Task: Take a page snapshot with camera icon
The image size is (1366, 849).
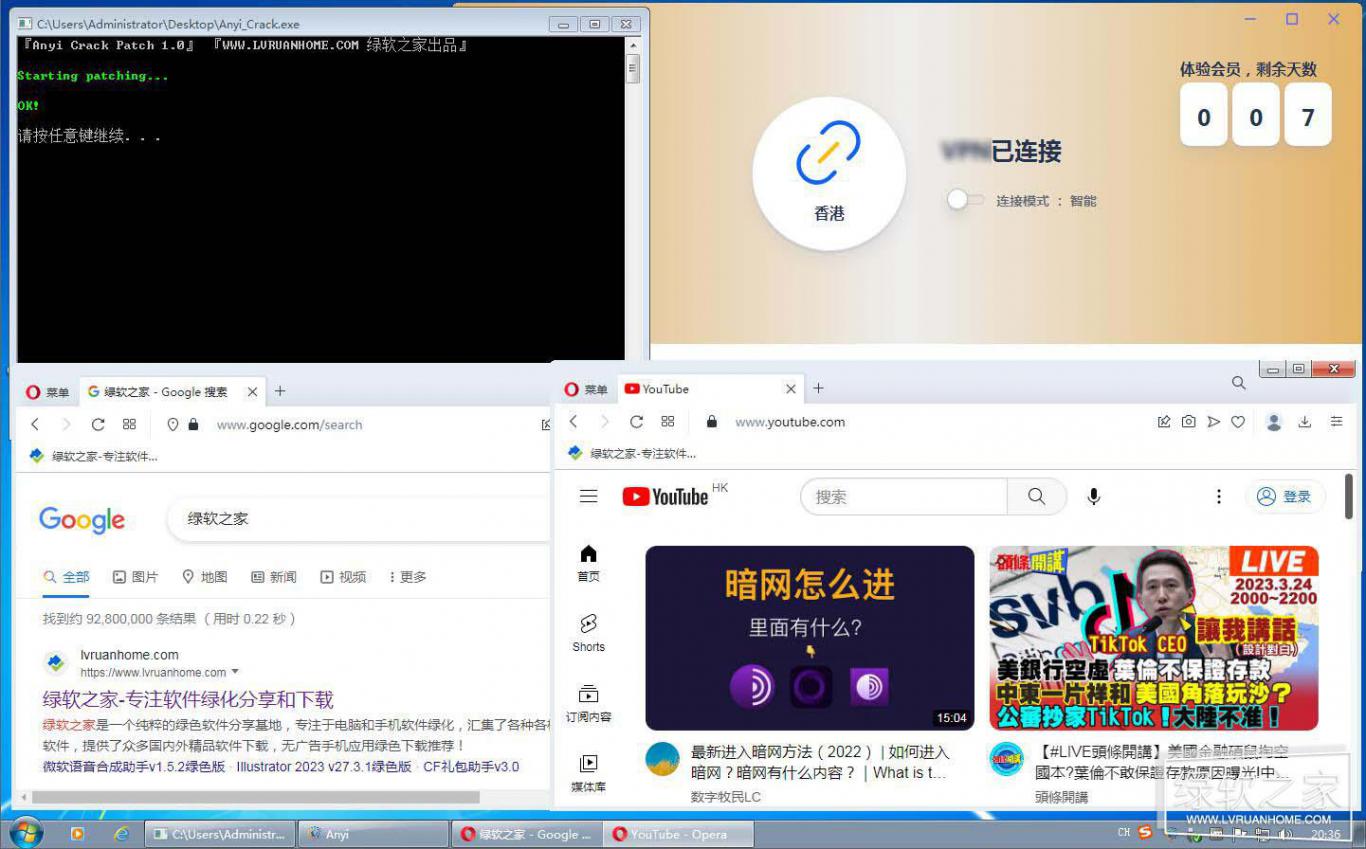Action: coord(1188,422)
